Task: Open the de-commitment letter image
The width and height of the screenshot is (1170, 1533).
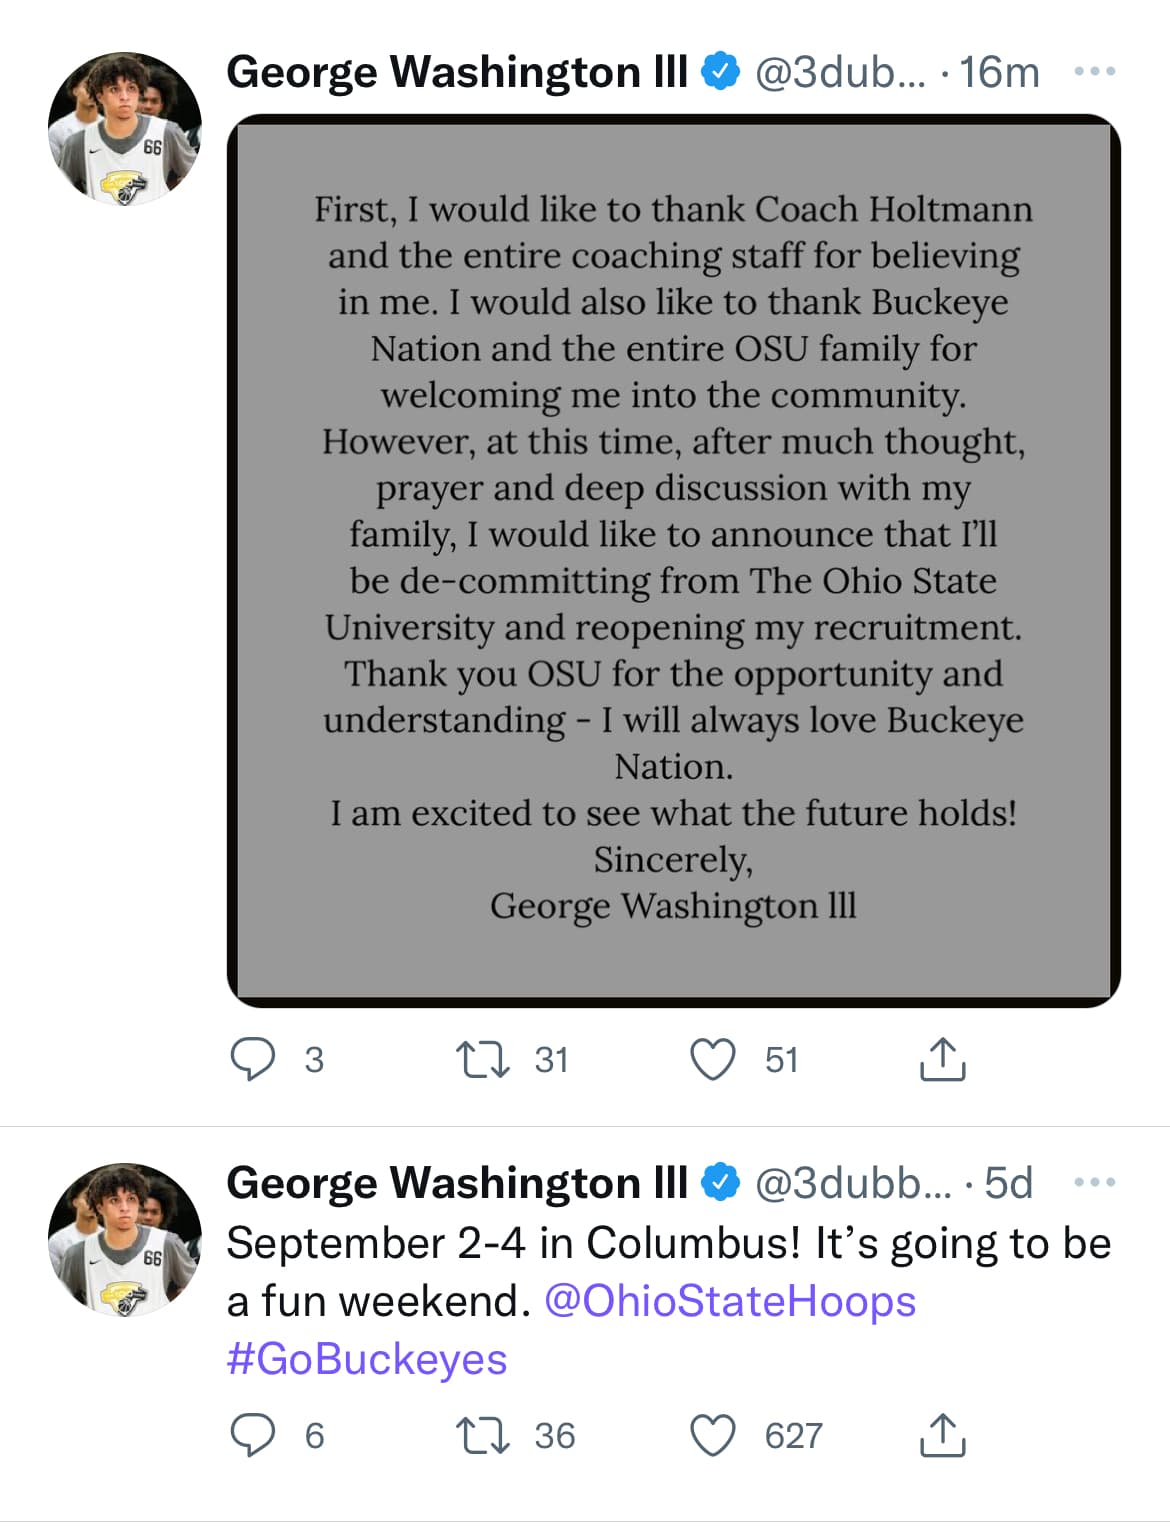Action: click(673, 560)
